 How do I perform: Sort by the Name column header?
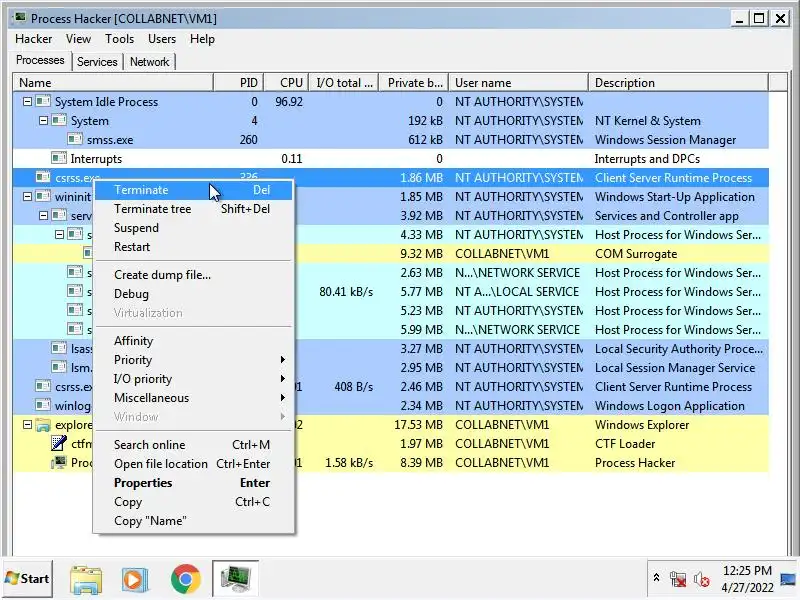113,83
